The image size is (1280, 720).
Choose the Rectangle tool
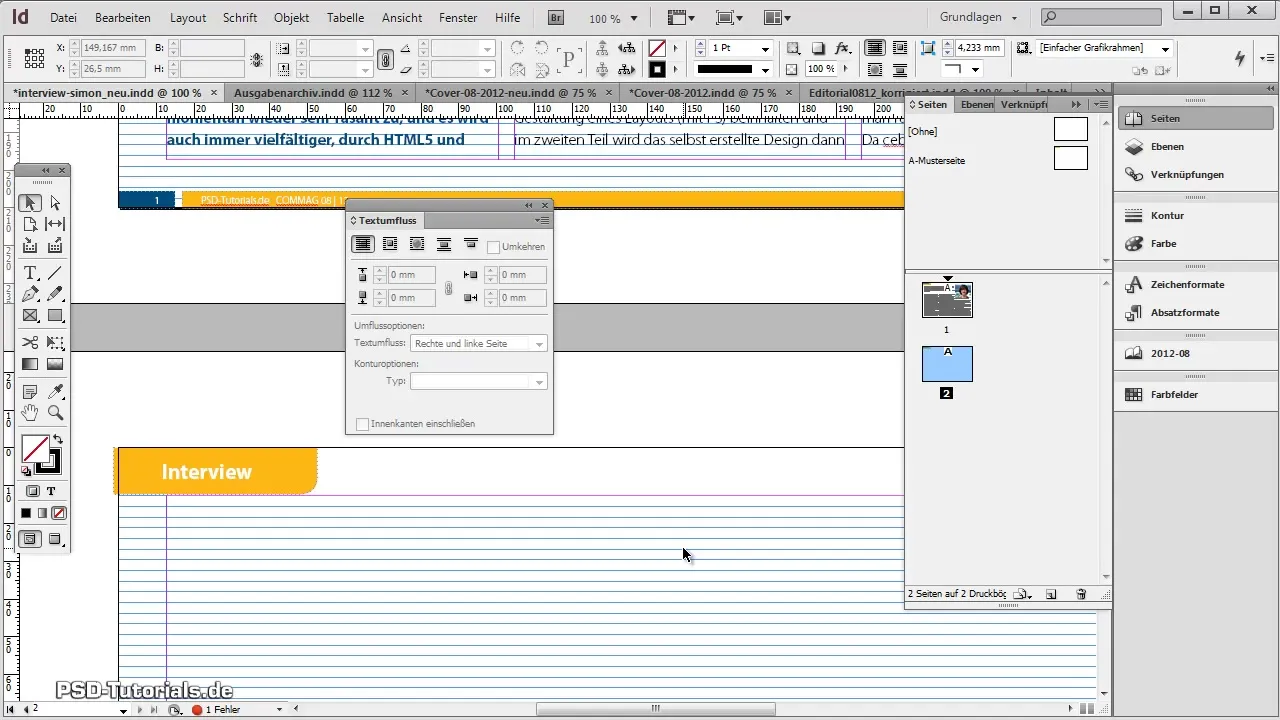(x=55, y=315)
